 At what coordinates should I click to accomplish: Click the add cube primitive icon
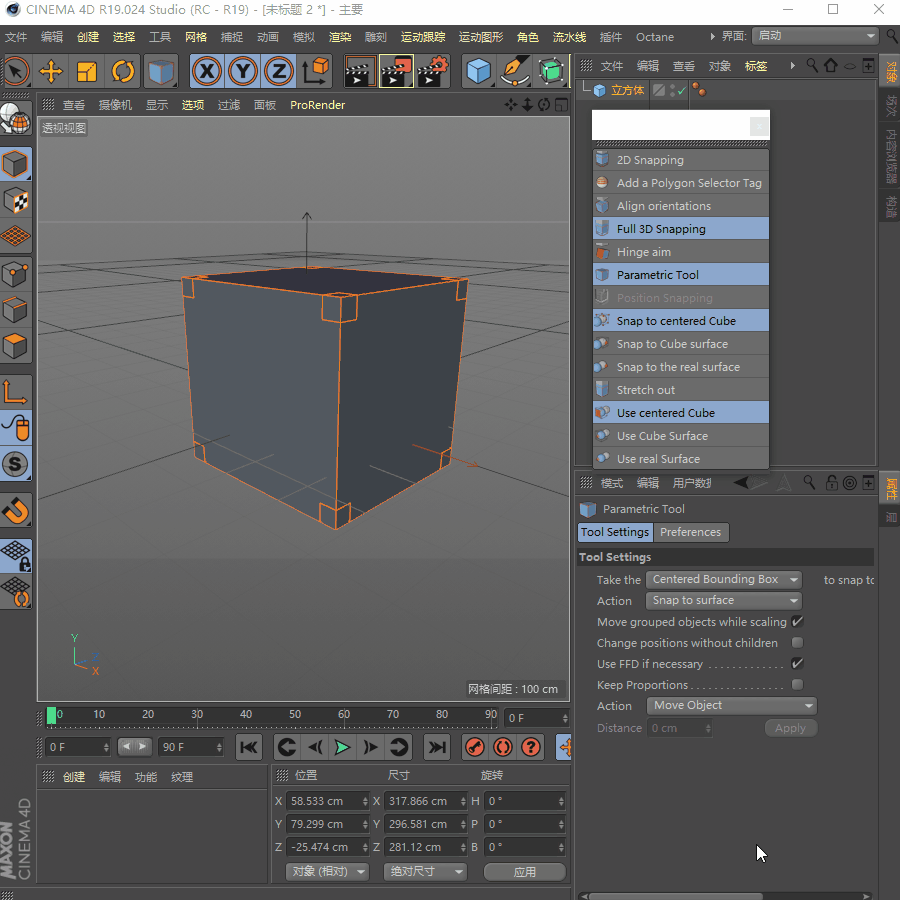point(480,71)
